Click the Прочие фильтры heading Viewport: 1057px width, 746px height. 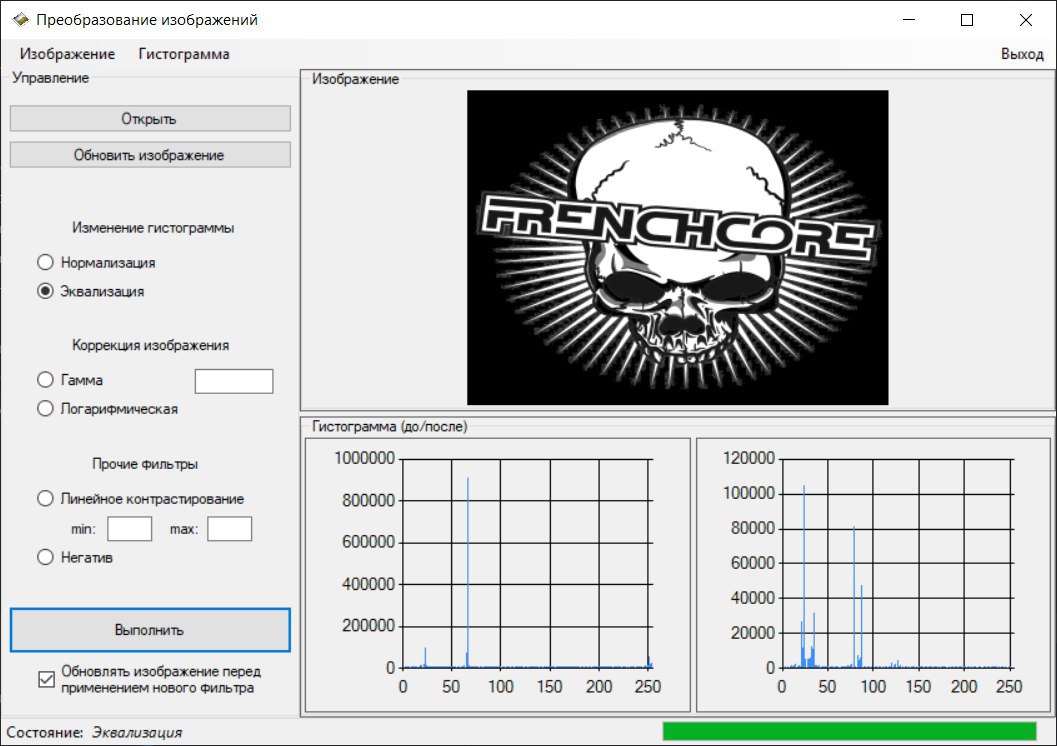coord(145,464)
